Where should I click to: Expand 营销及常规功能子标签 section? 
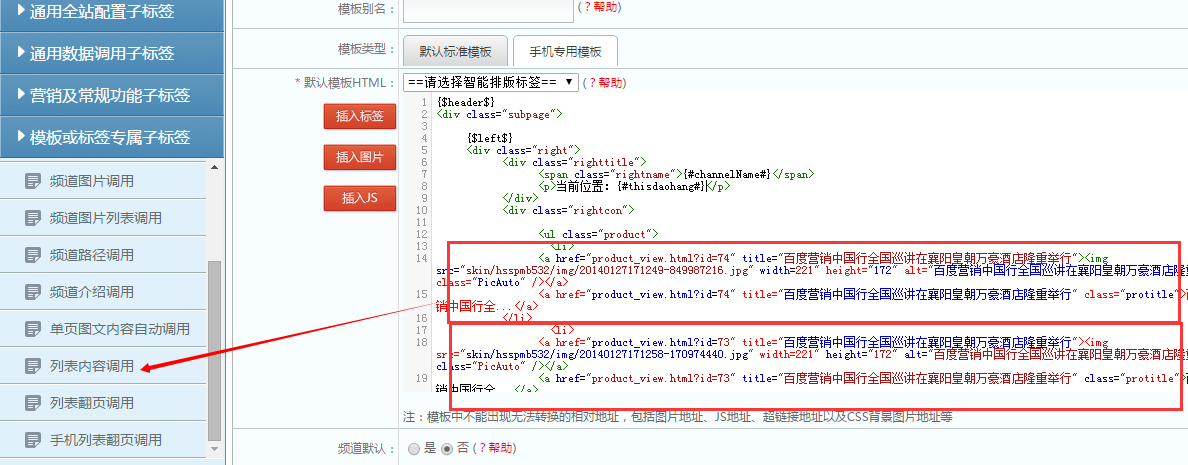(111, 95)
